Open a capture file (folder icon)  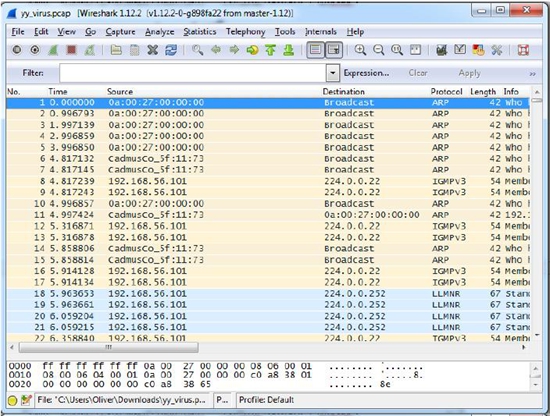(116, 50)
